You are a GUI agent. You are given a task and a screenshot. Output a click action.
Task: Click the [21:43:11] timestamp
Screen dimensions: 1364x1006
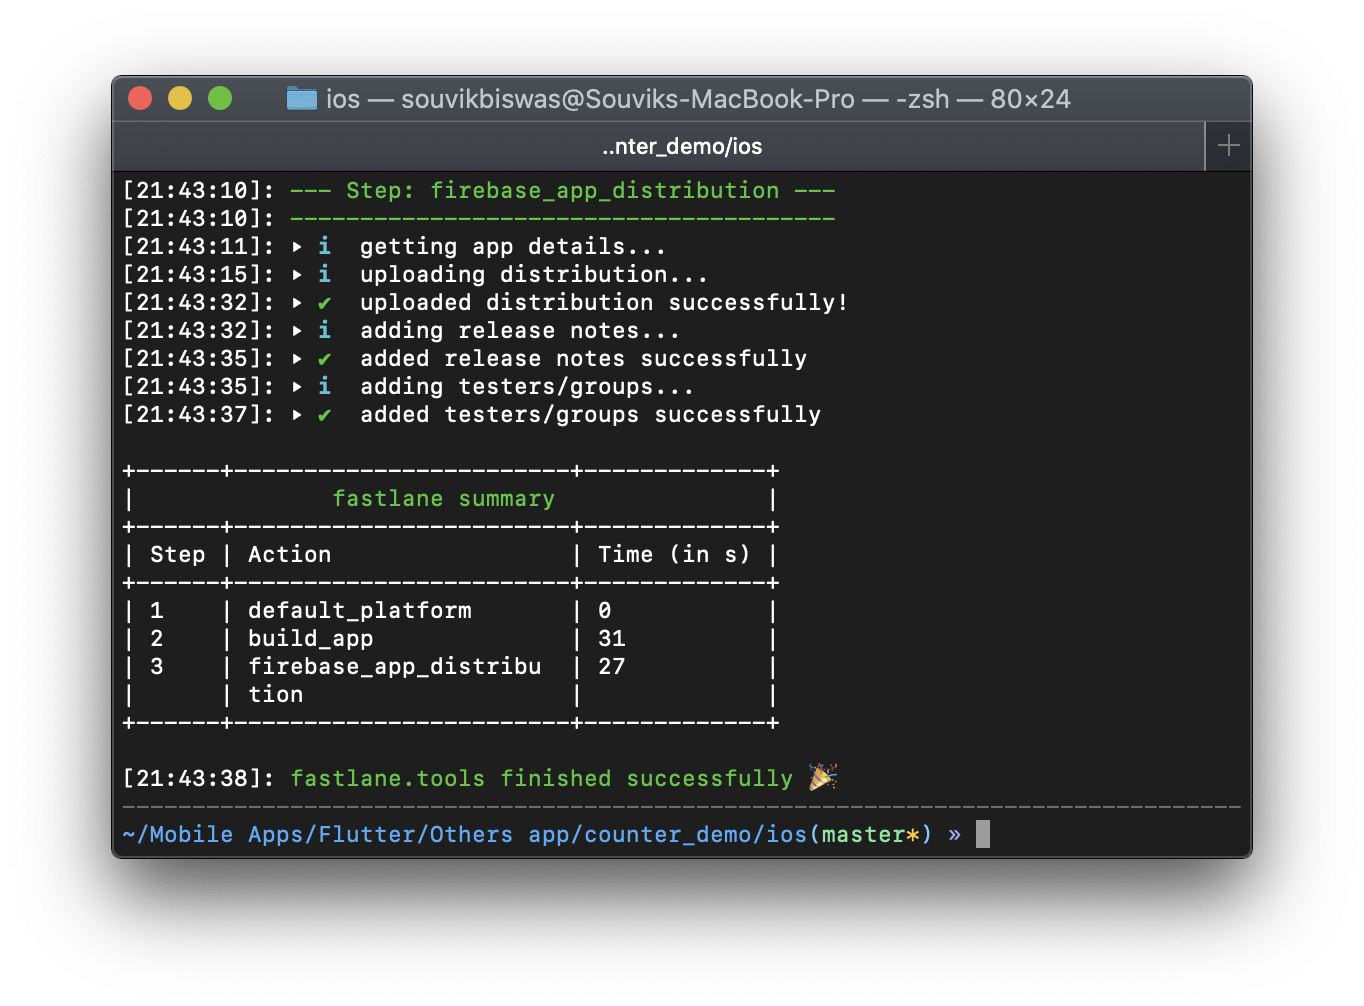[198, 246]
